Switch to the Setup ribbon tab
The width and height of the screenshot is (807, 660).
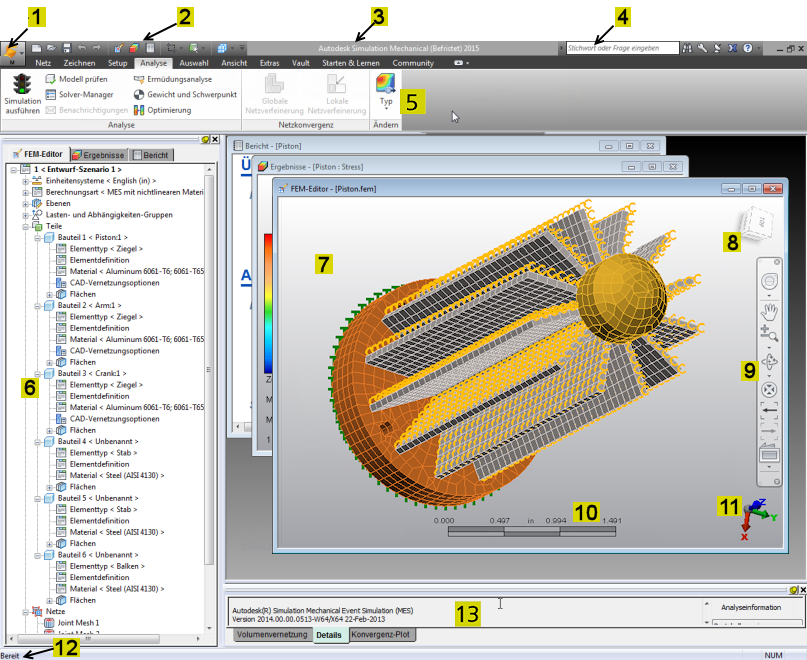tap(117, 63)
